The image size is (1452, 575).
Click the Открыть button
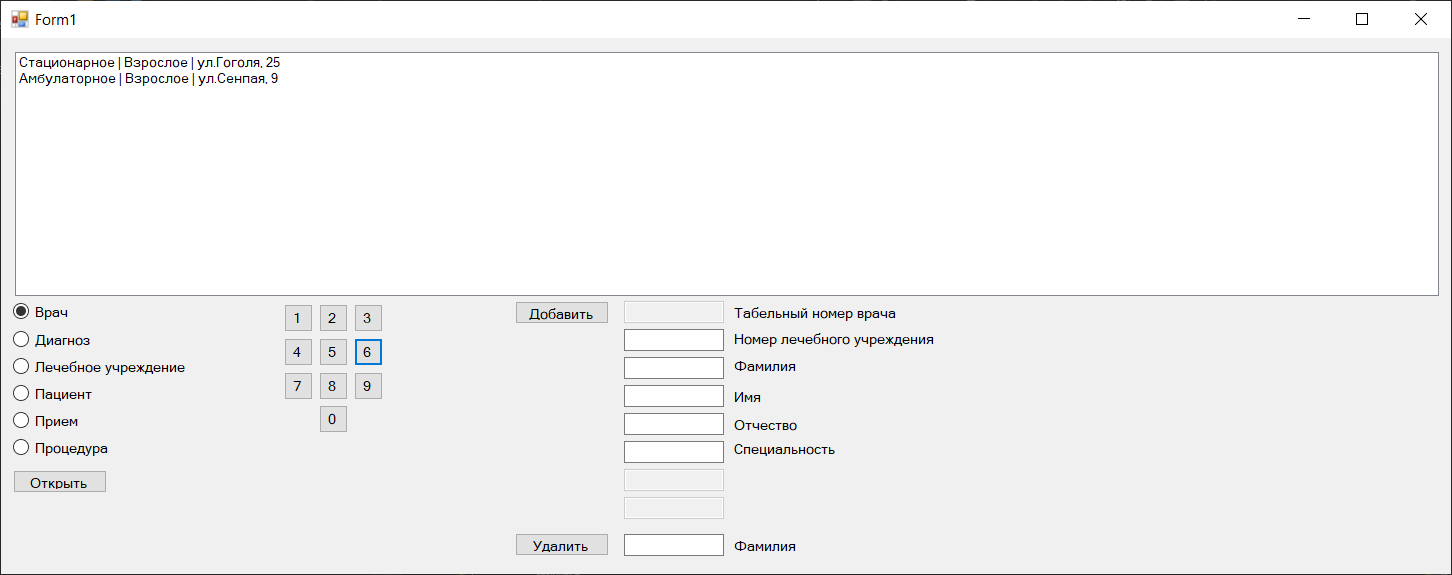point(60,482)
